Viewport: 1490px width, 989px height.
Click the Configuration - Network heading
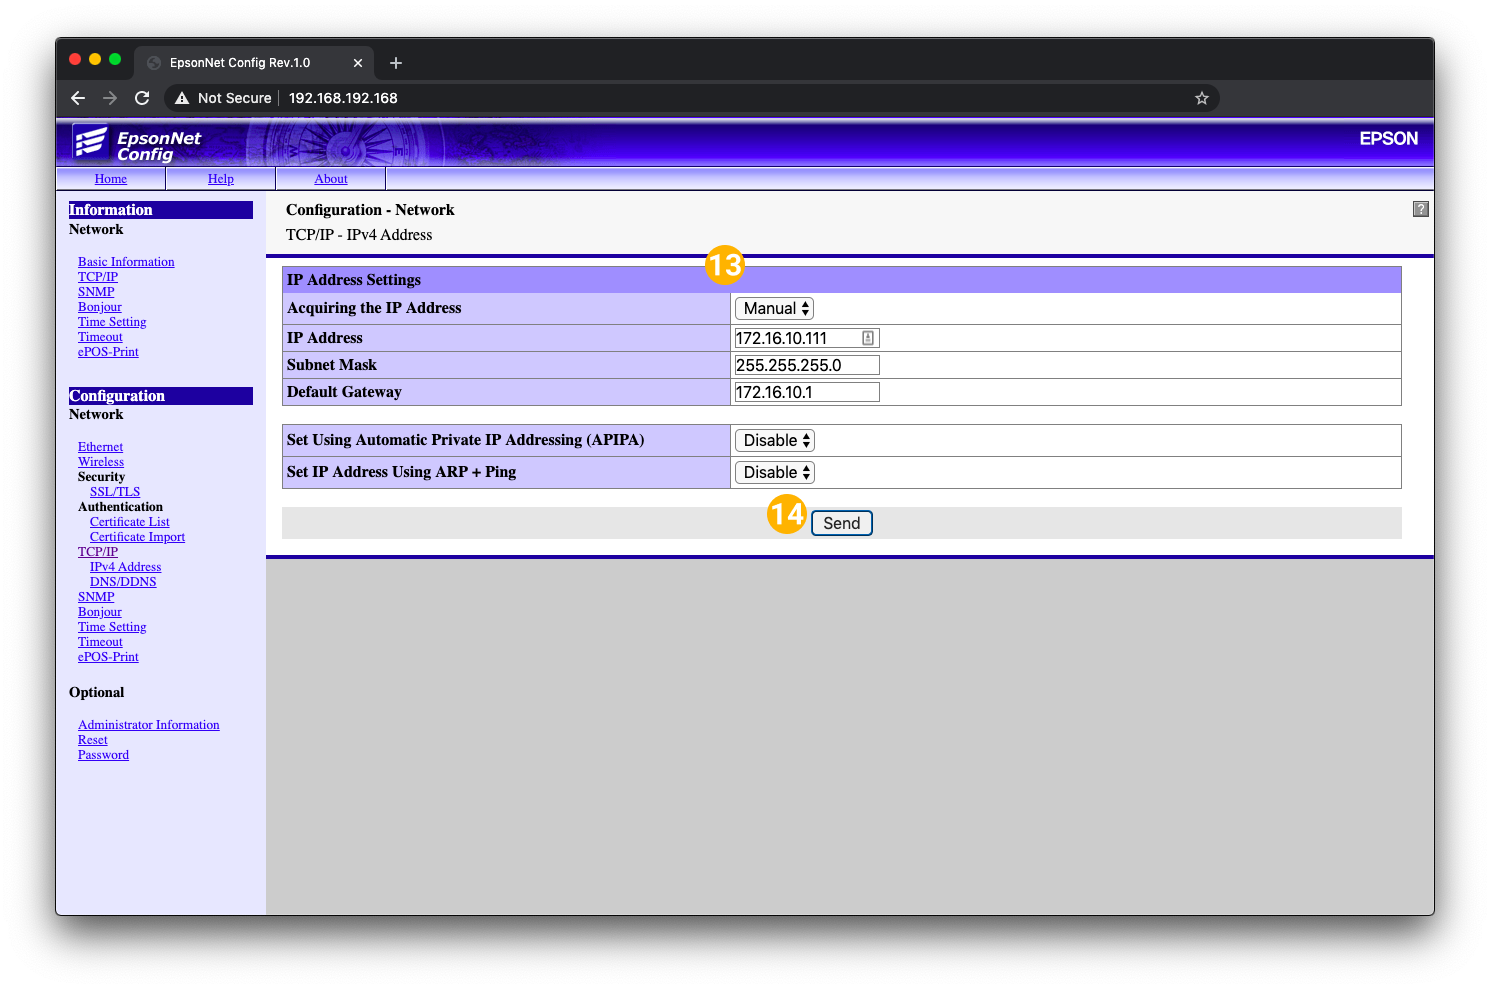pyautogui.click(x=370, y=210)
